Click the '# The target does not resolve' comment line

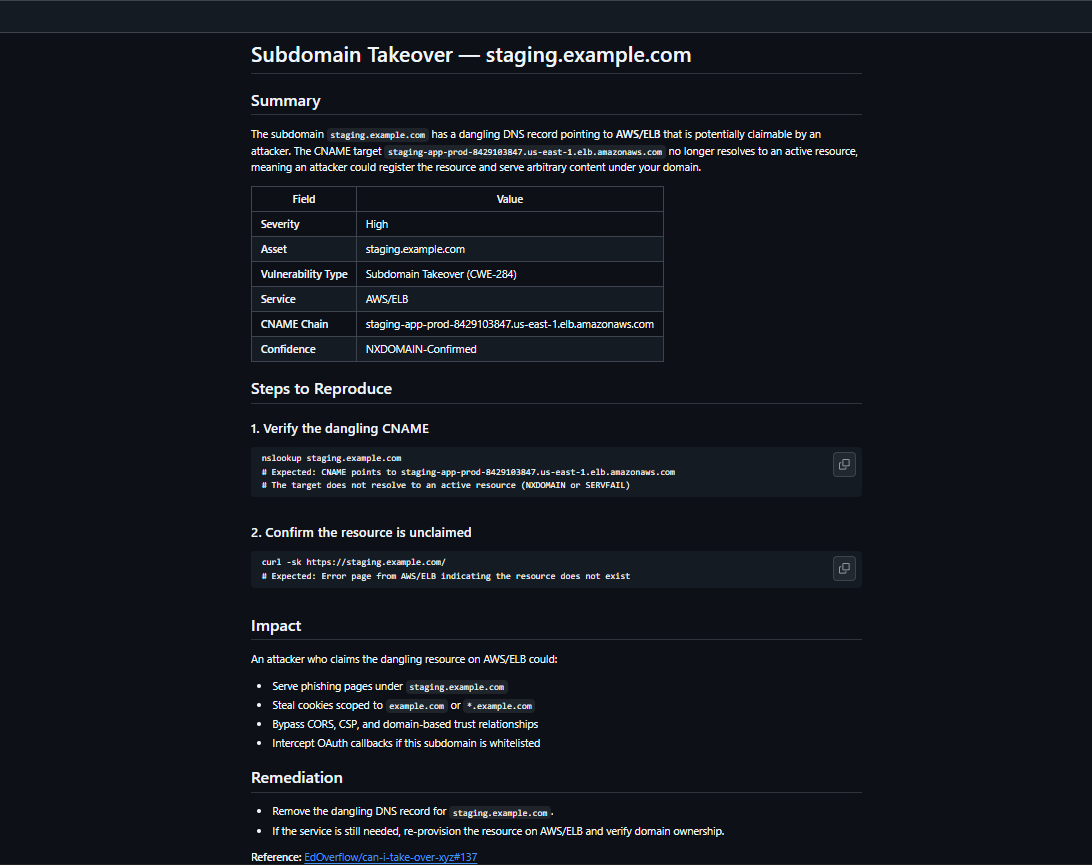(446, 485)
